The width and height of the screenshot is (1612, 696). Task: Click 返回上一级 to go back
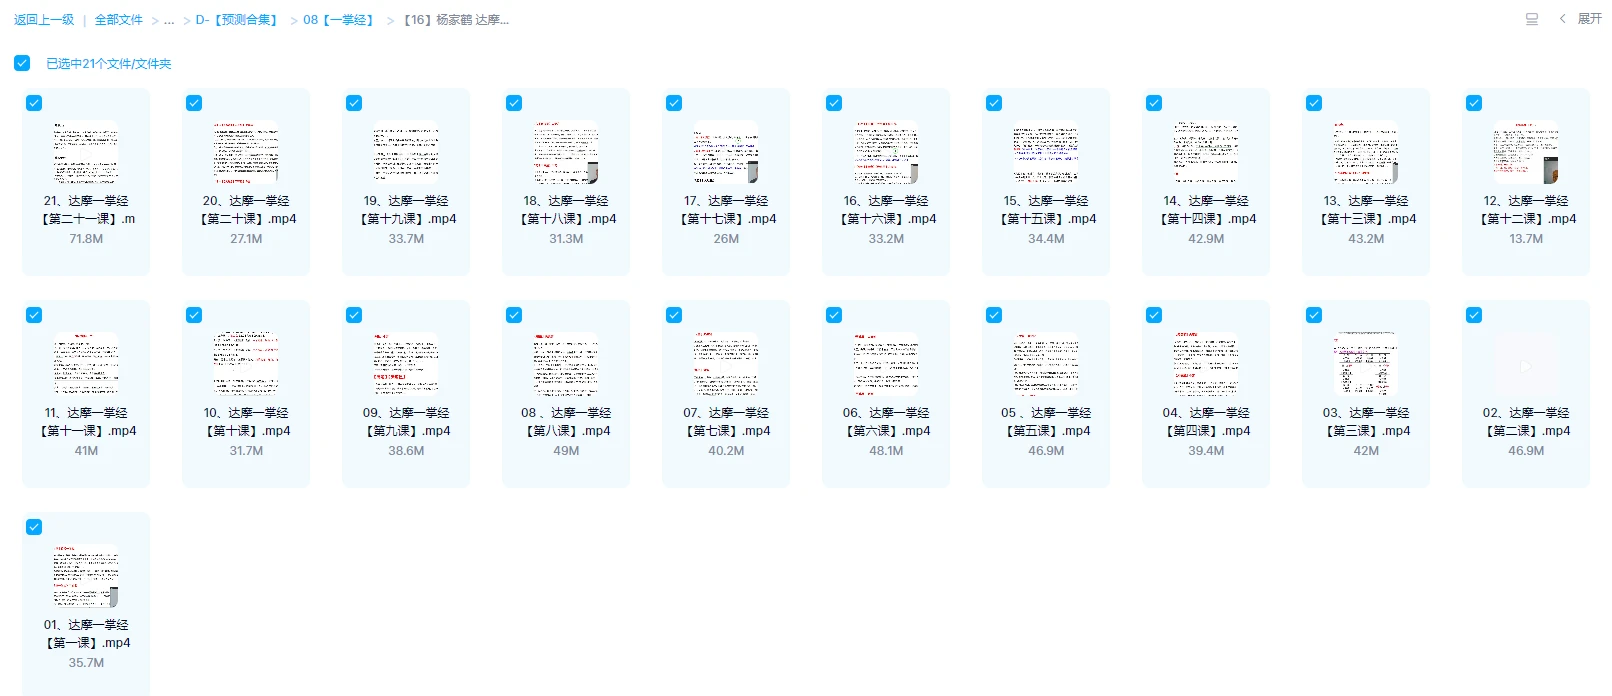[x=44, y=20]
